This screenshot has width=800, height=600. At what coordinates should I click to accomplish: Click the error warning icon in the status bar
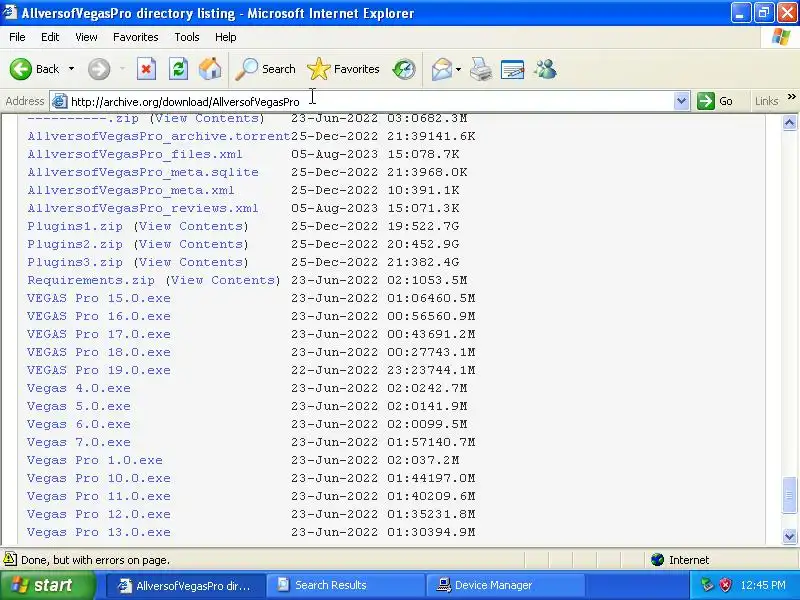10,559
